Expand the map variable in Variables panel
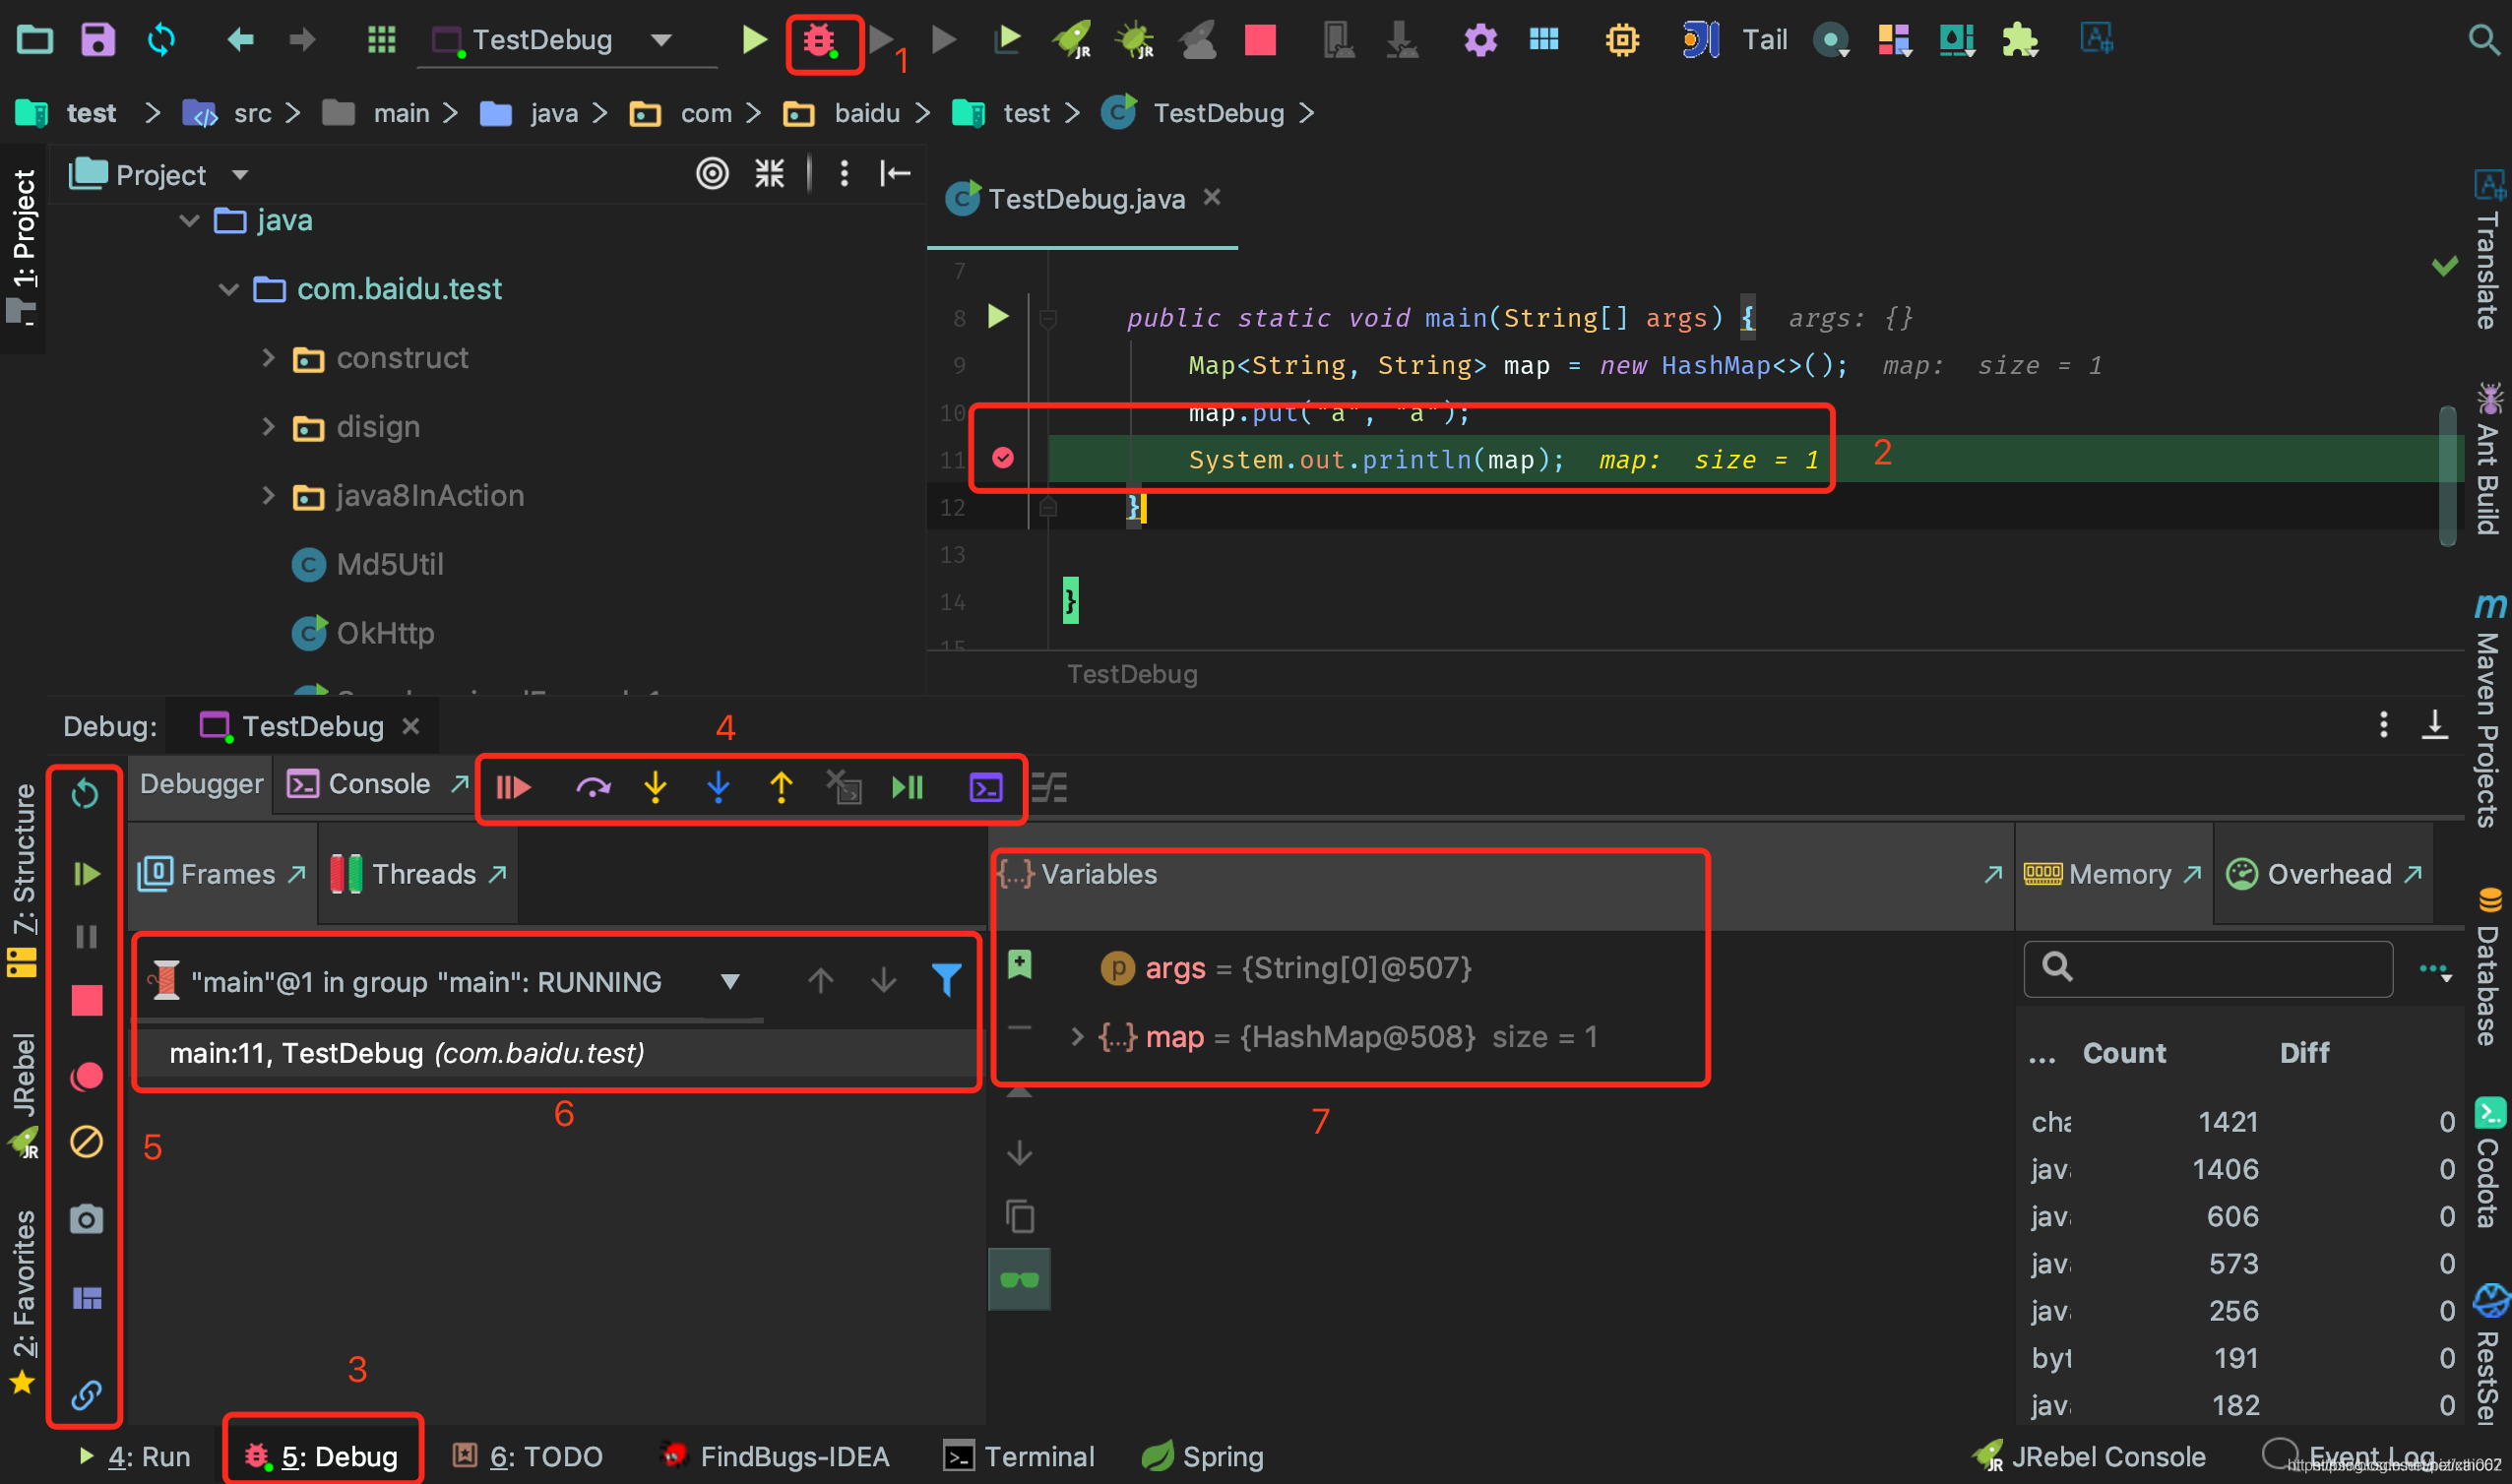2512x1484 pixels. click(x=1071, y=1037)
